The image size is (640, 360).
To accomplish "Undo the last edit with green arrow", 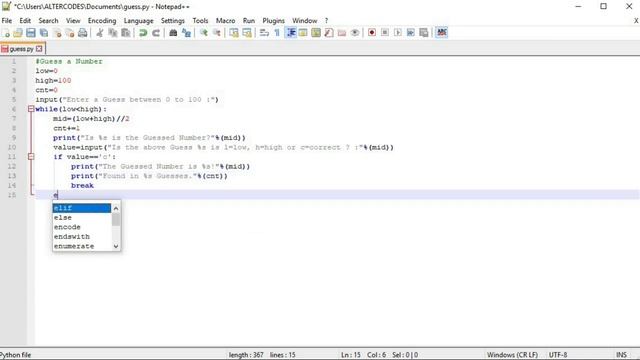I will tap(143, 33).
